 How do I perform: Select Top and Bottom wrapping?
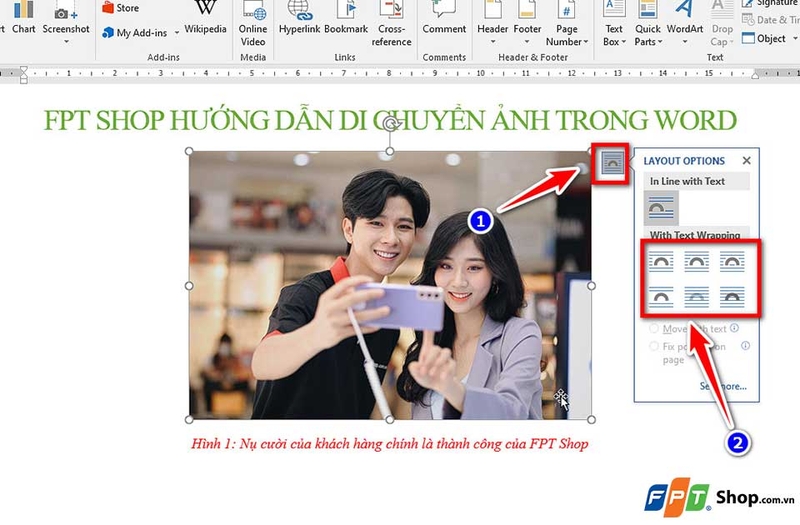pos(661,297)
